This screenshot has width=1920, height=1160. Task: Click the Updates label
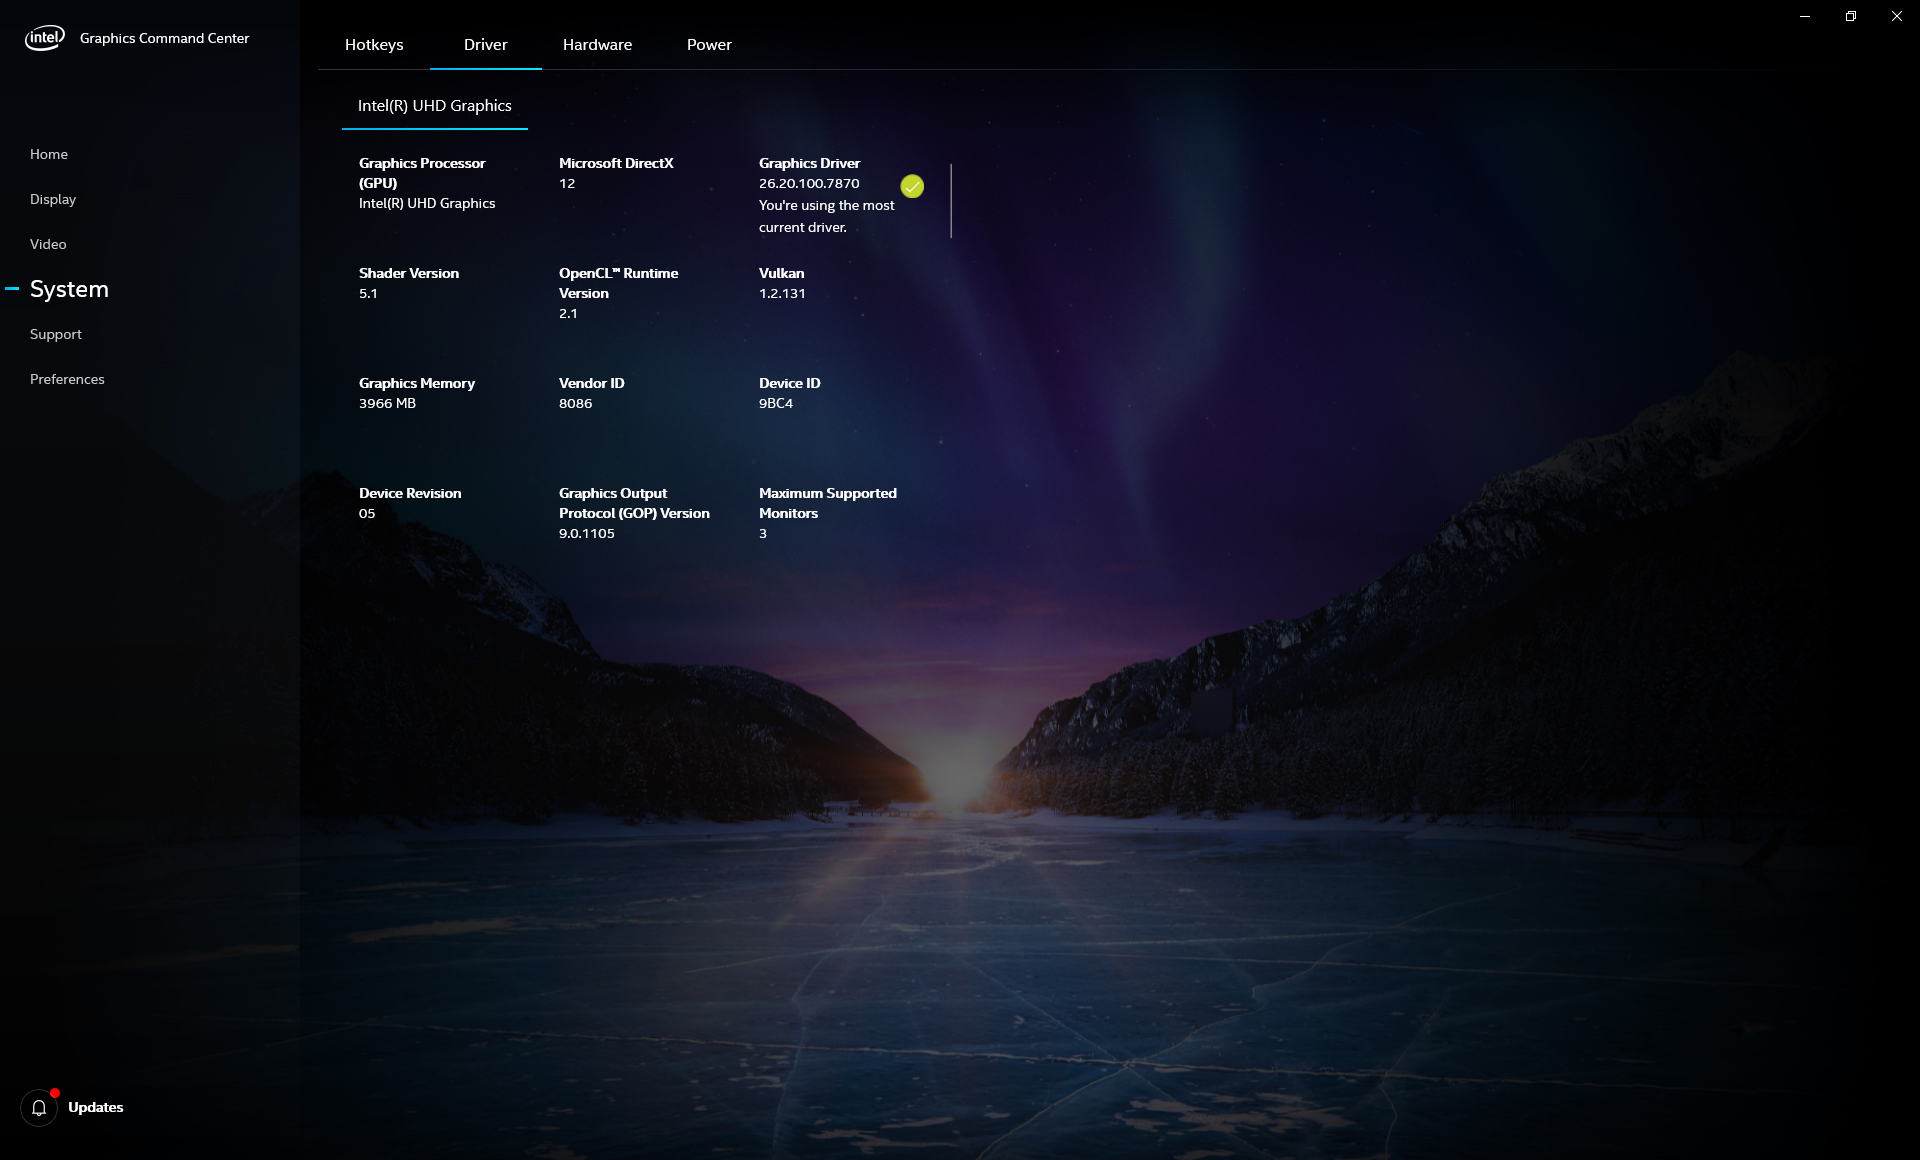point(96,1107)
